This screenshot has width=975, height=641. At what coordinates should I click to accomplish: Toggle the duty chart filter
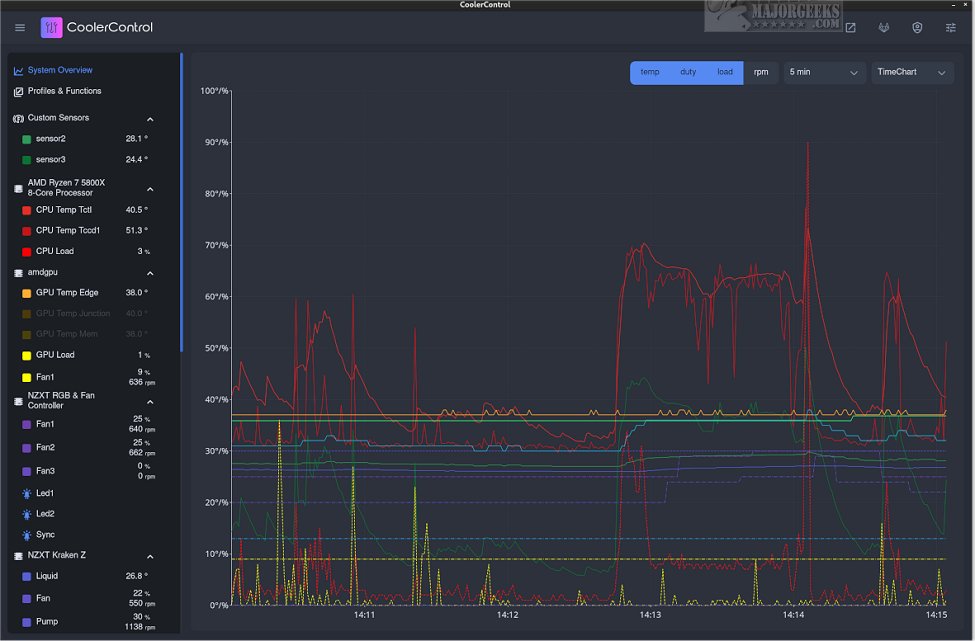pyautogui.click(x=687, y=72)
